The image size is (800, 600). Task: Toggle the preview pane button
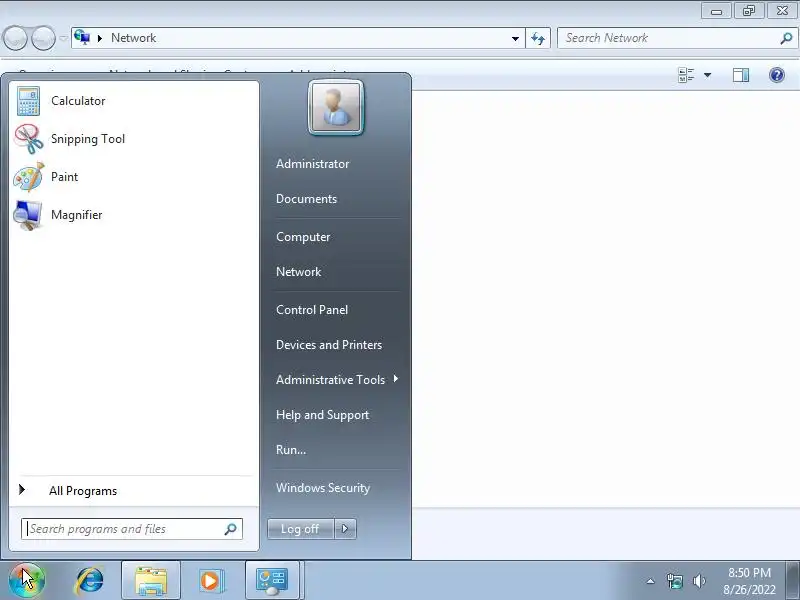point(741,76)
